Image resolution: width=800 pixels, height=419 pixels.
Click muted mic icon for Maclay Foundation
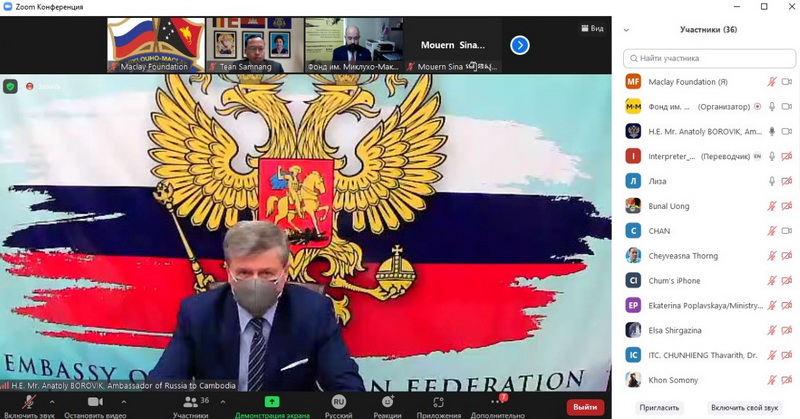tap(772, 82)
